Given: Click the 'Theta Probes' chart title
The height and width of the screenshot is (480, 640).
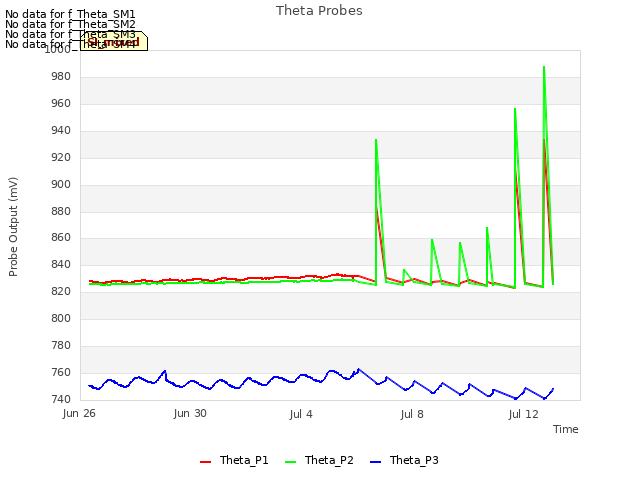Looking at the screenshot, I should click(319, 11).
